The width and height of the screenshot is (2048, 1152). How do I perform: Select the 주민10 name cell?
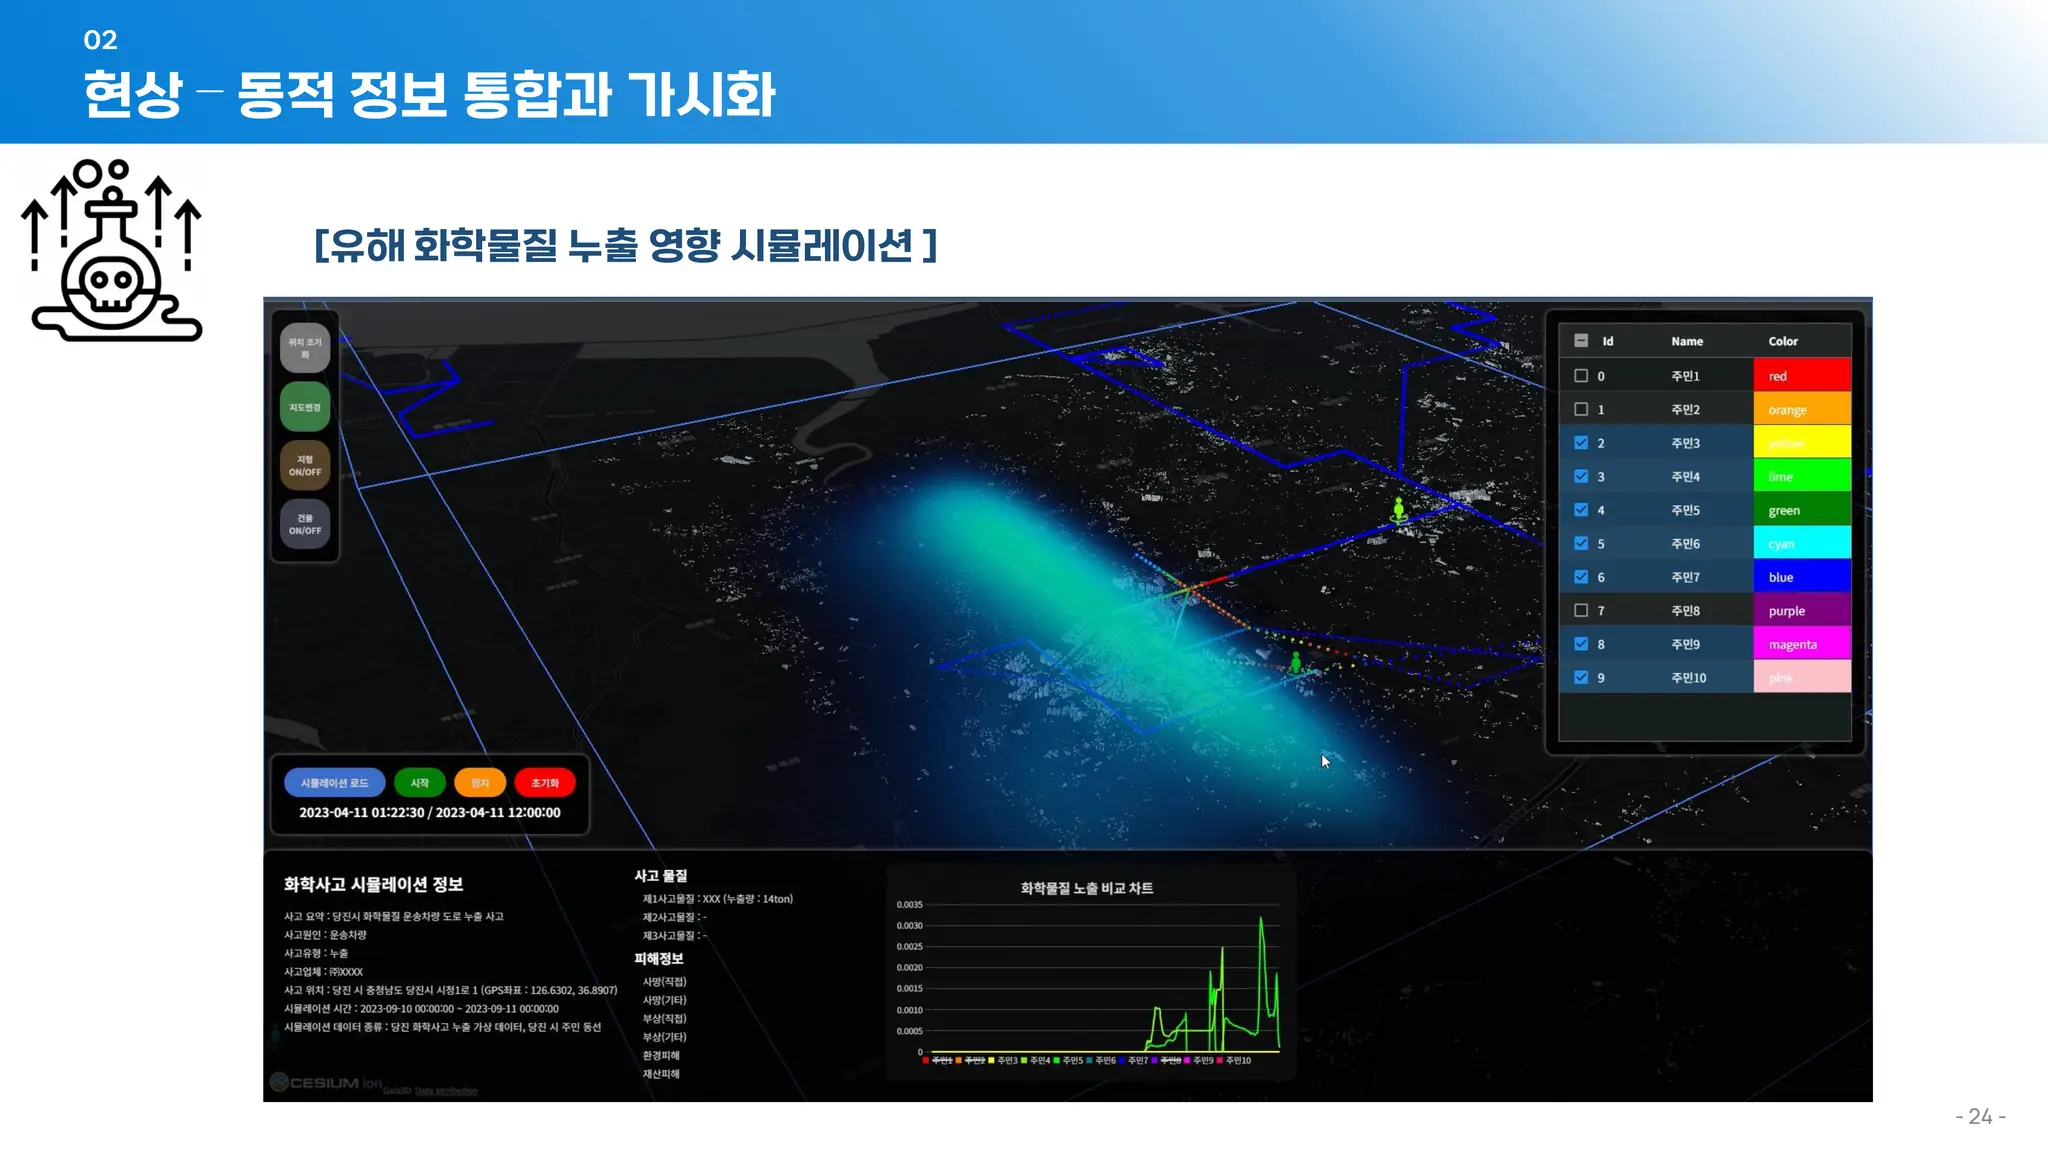(1688, 677)
